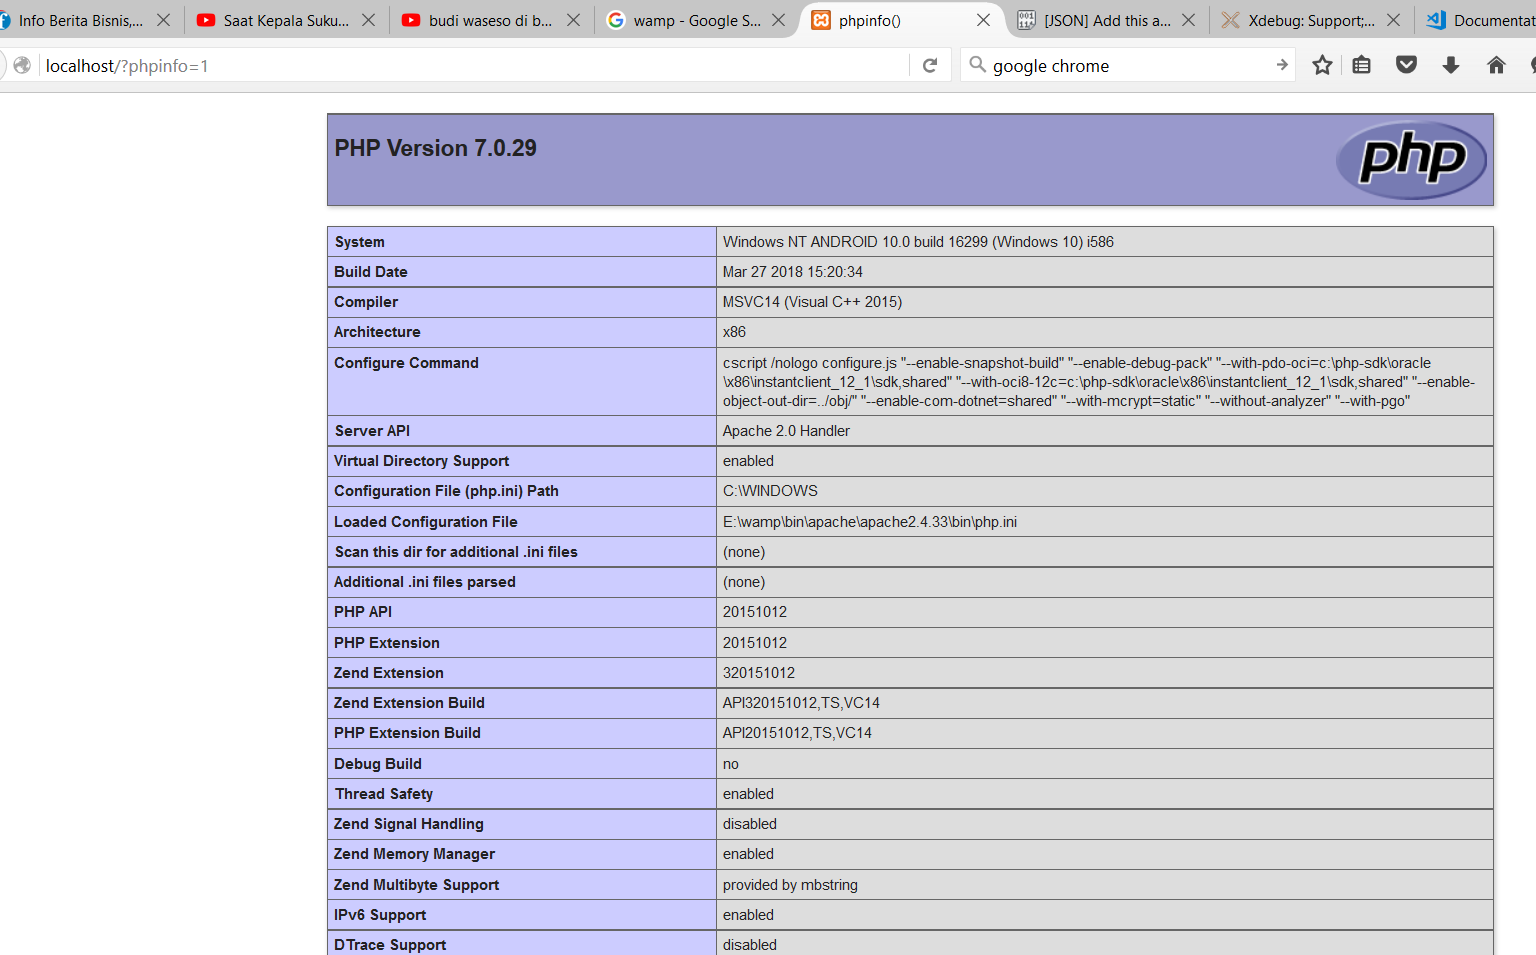Click Scan this dir for additional label
This screenshot has width=1536, height=955.
coord(456,552)
